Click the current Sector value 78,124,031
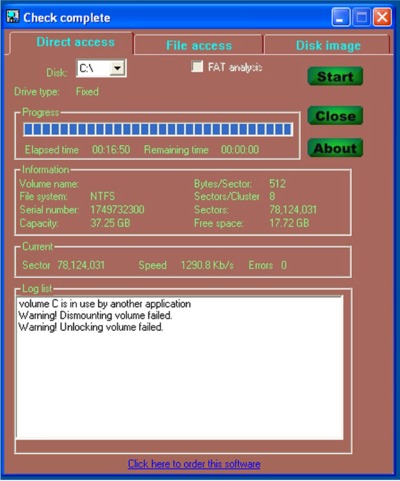This screenshot has width=400, height=481. [x=81, y=265]
